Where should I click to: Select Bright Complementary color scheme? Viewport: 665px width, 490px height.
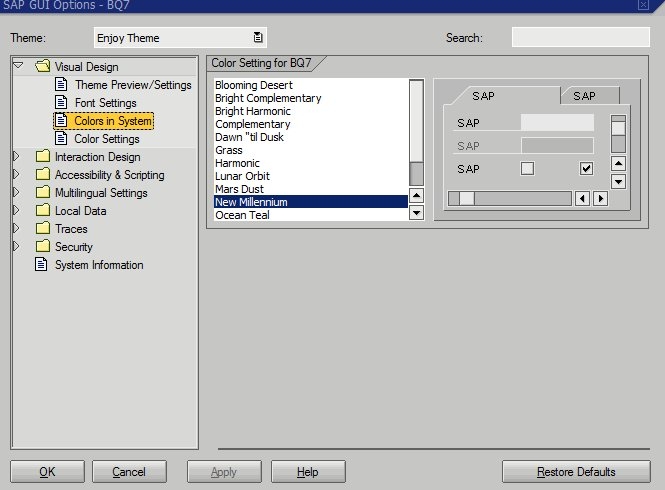coord(311,98)
